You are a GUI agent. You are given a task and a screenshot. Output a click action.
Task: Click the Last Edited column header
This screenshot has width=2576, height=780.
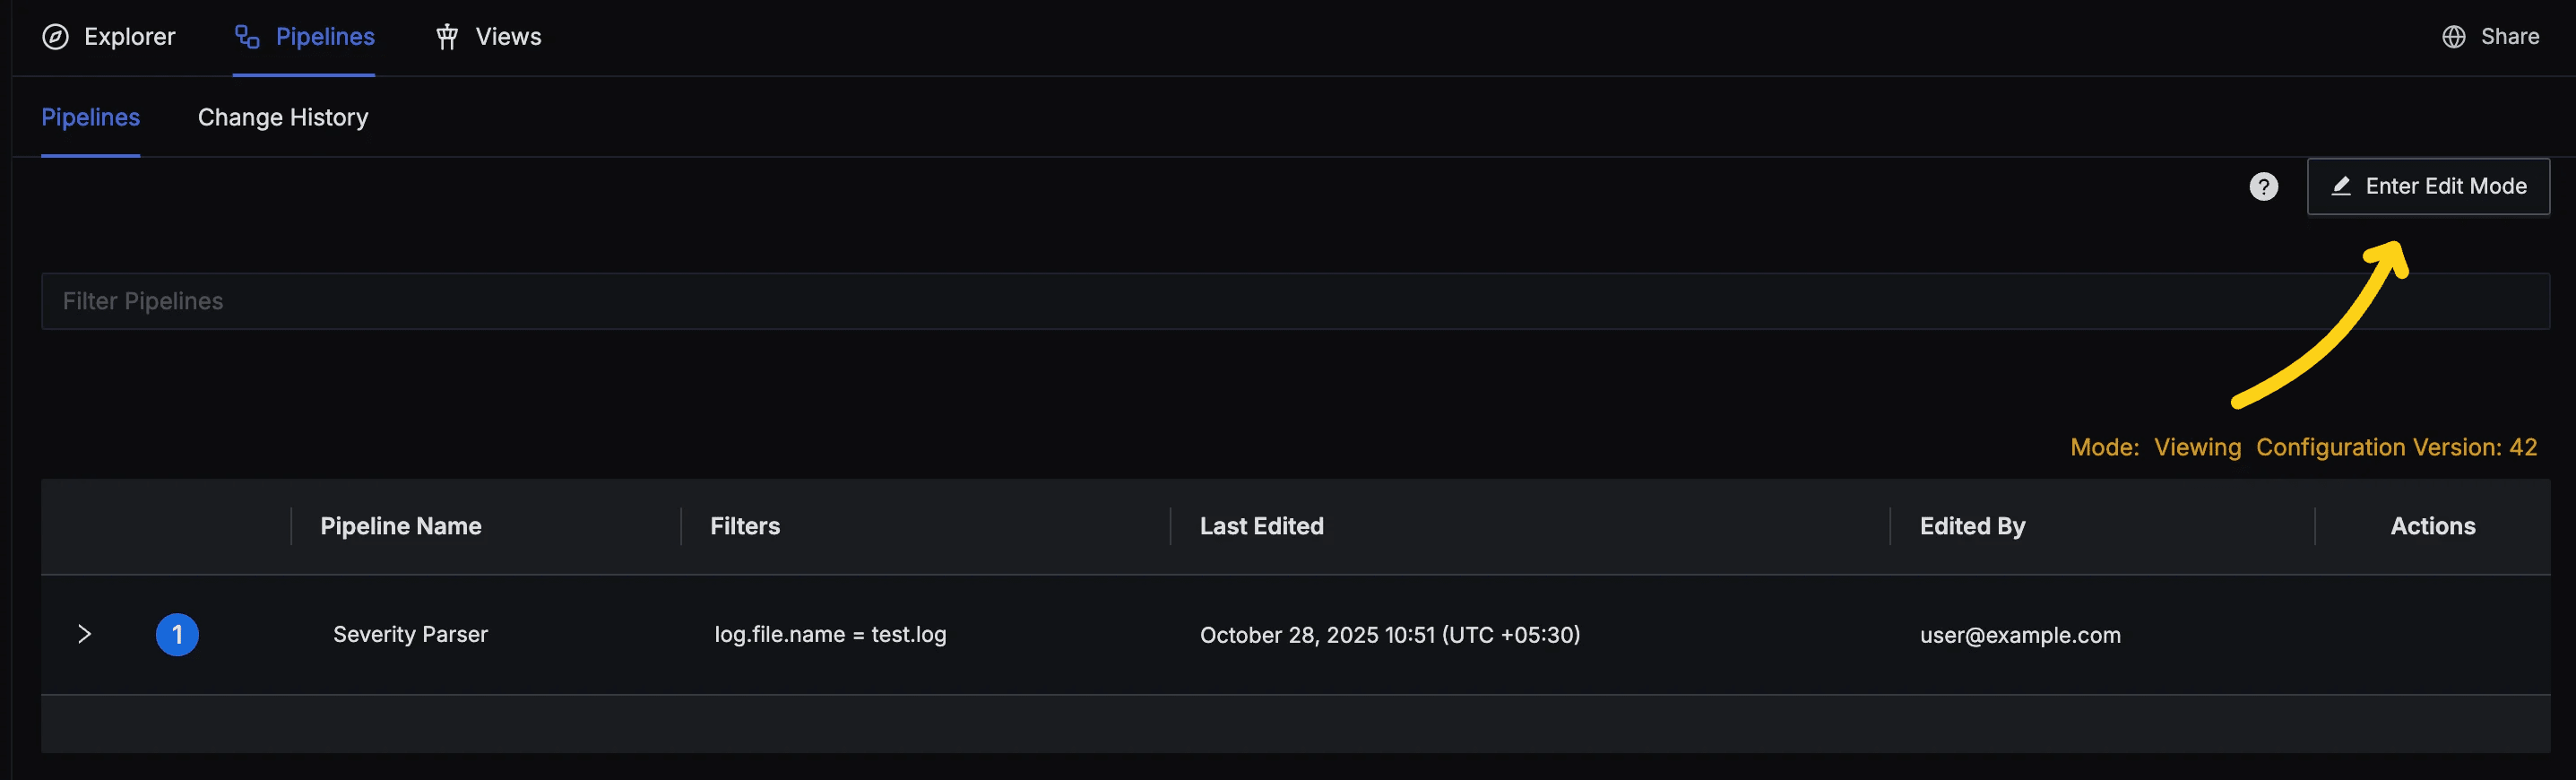click(x=1261, y=526)
